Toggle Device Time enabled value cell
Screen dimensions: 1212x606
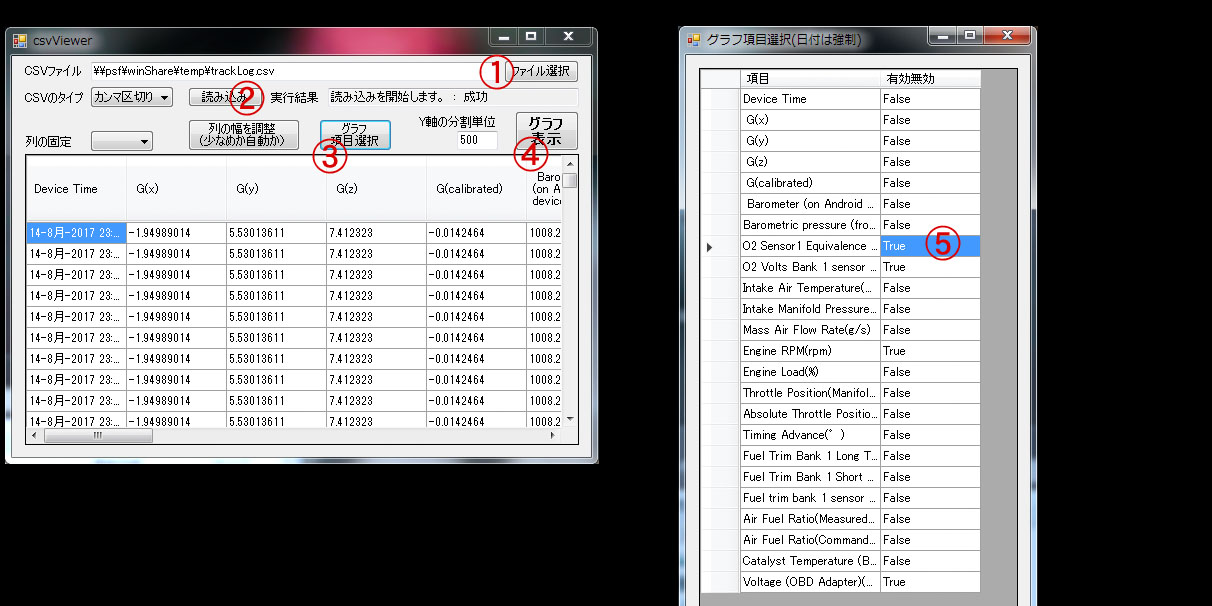pyautogui.click(x=929, y=99)
